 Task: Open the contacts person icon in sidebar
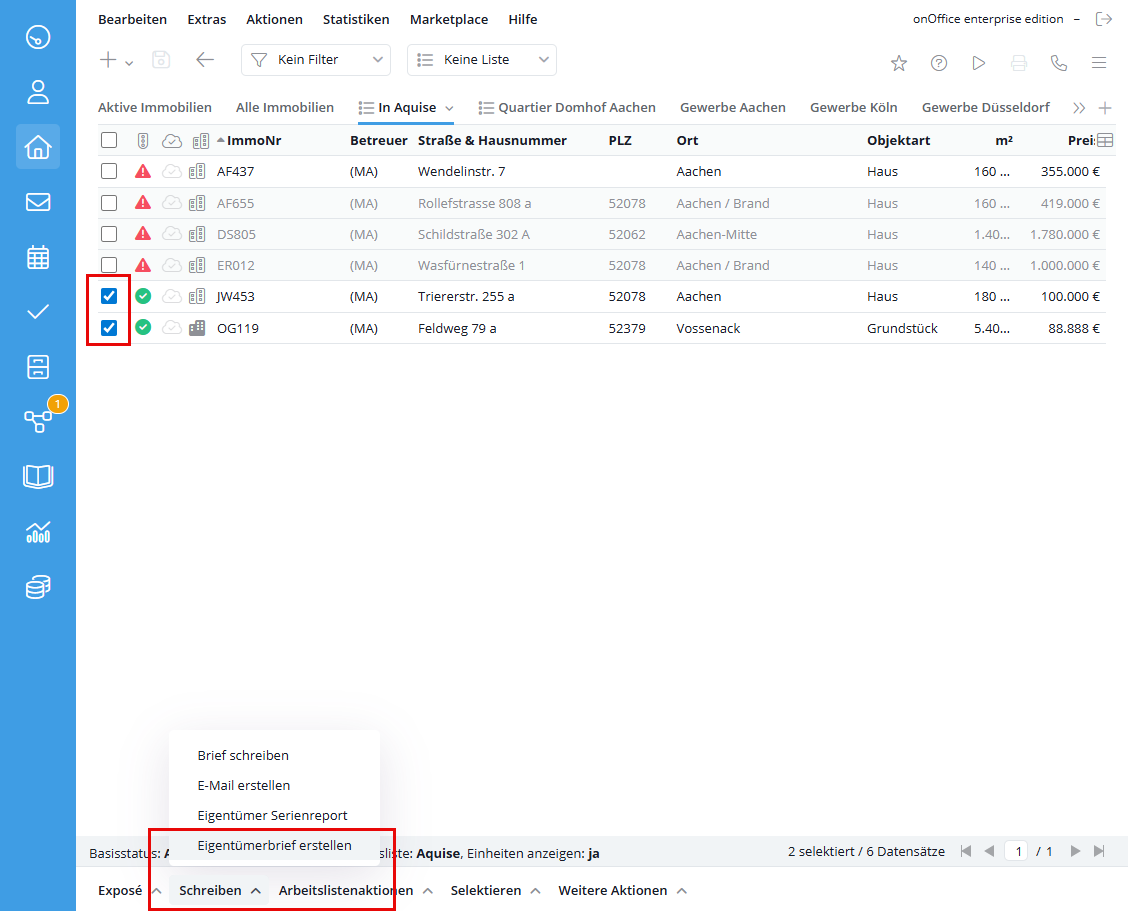click(37, 92)
